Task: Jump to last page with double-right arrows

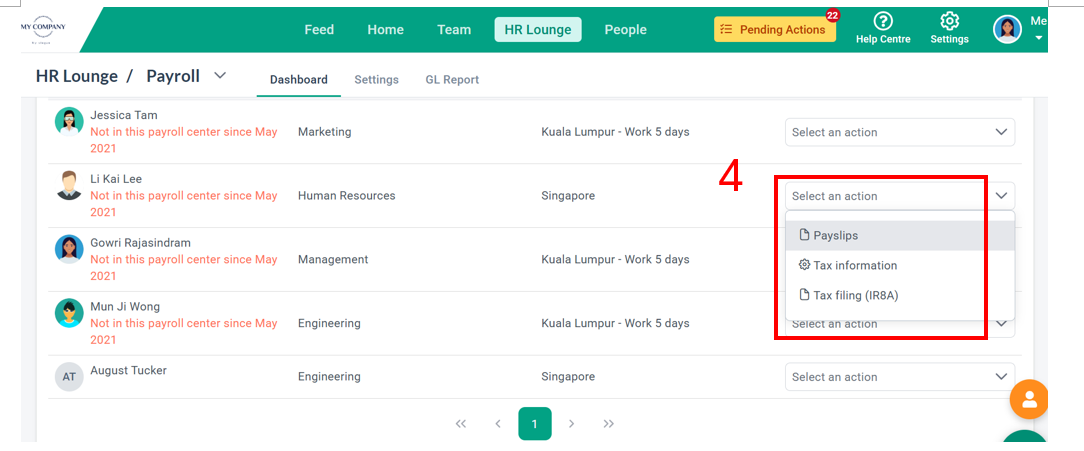Action: point(608,424)
